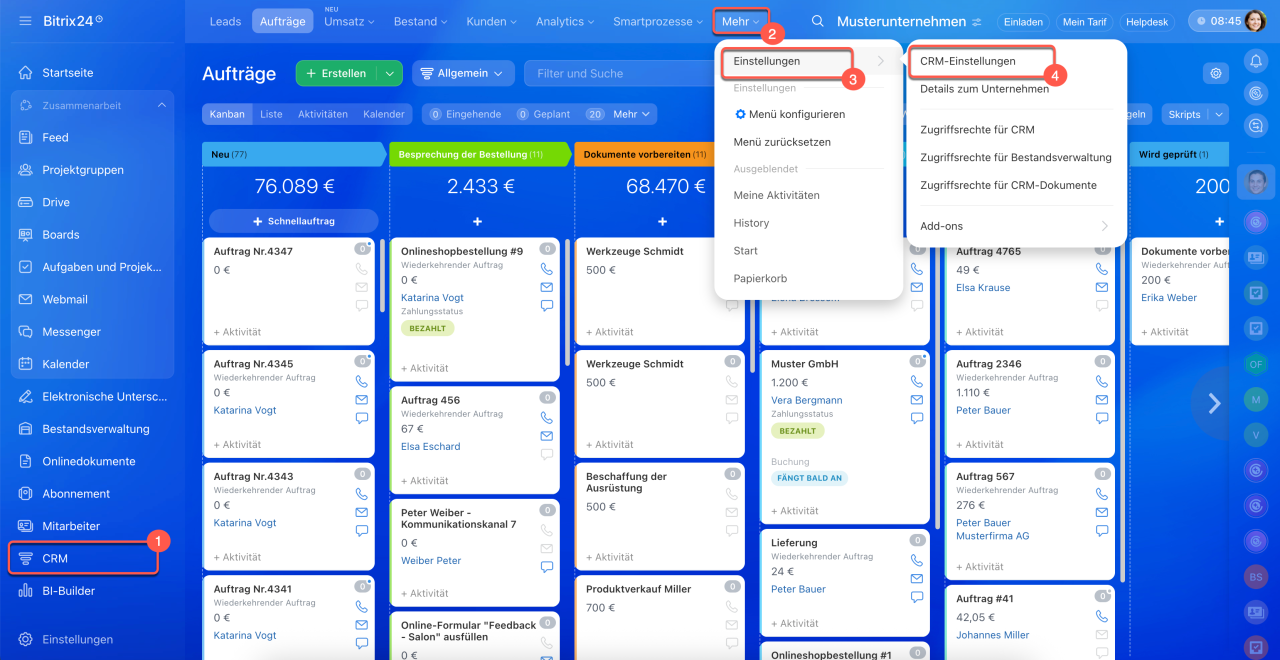The height and width of the screenshot is (660, 1280).
Task: Call phone icon on Onlineshopbestellung #9 card
Action: click(546, 269)
